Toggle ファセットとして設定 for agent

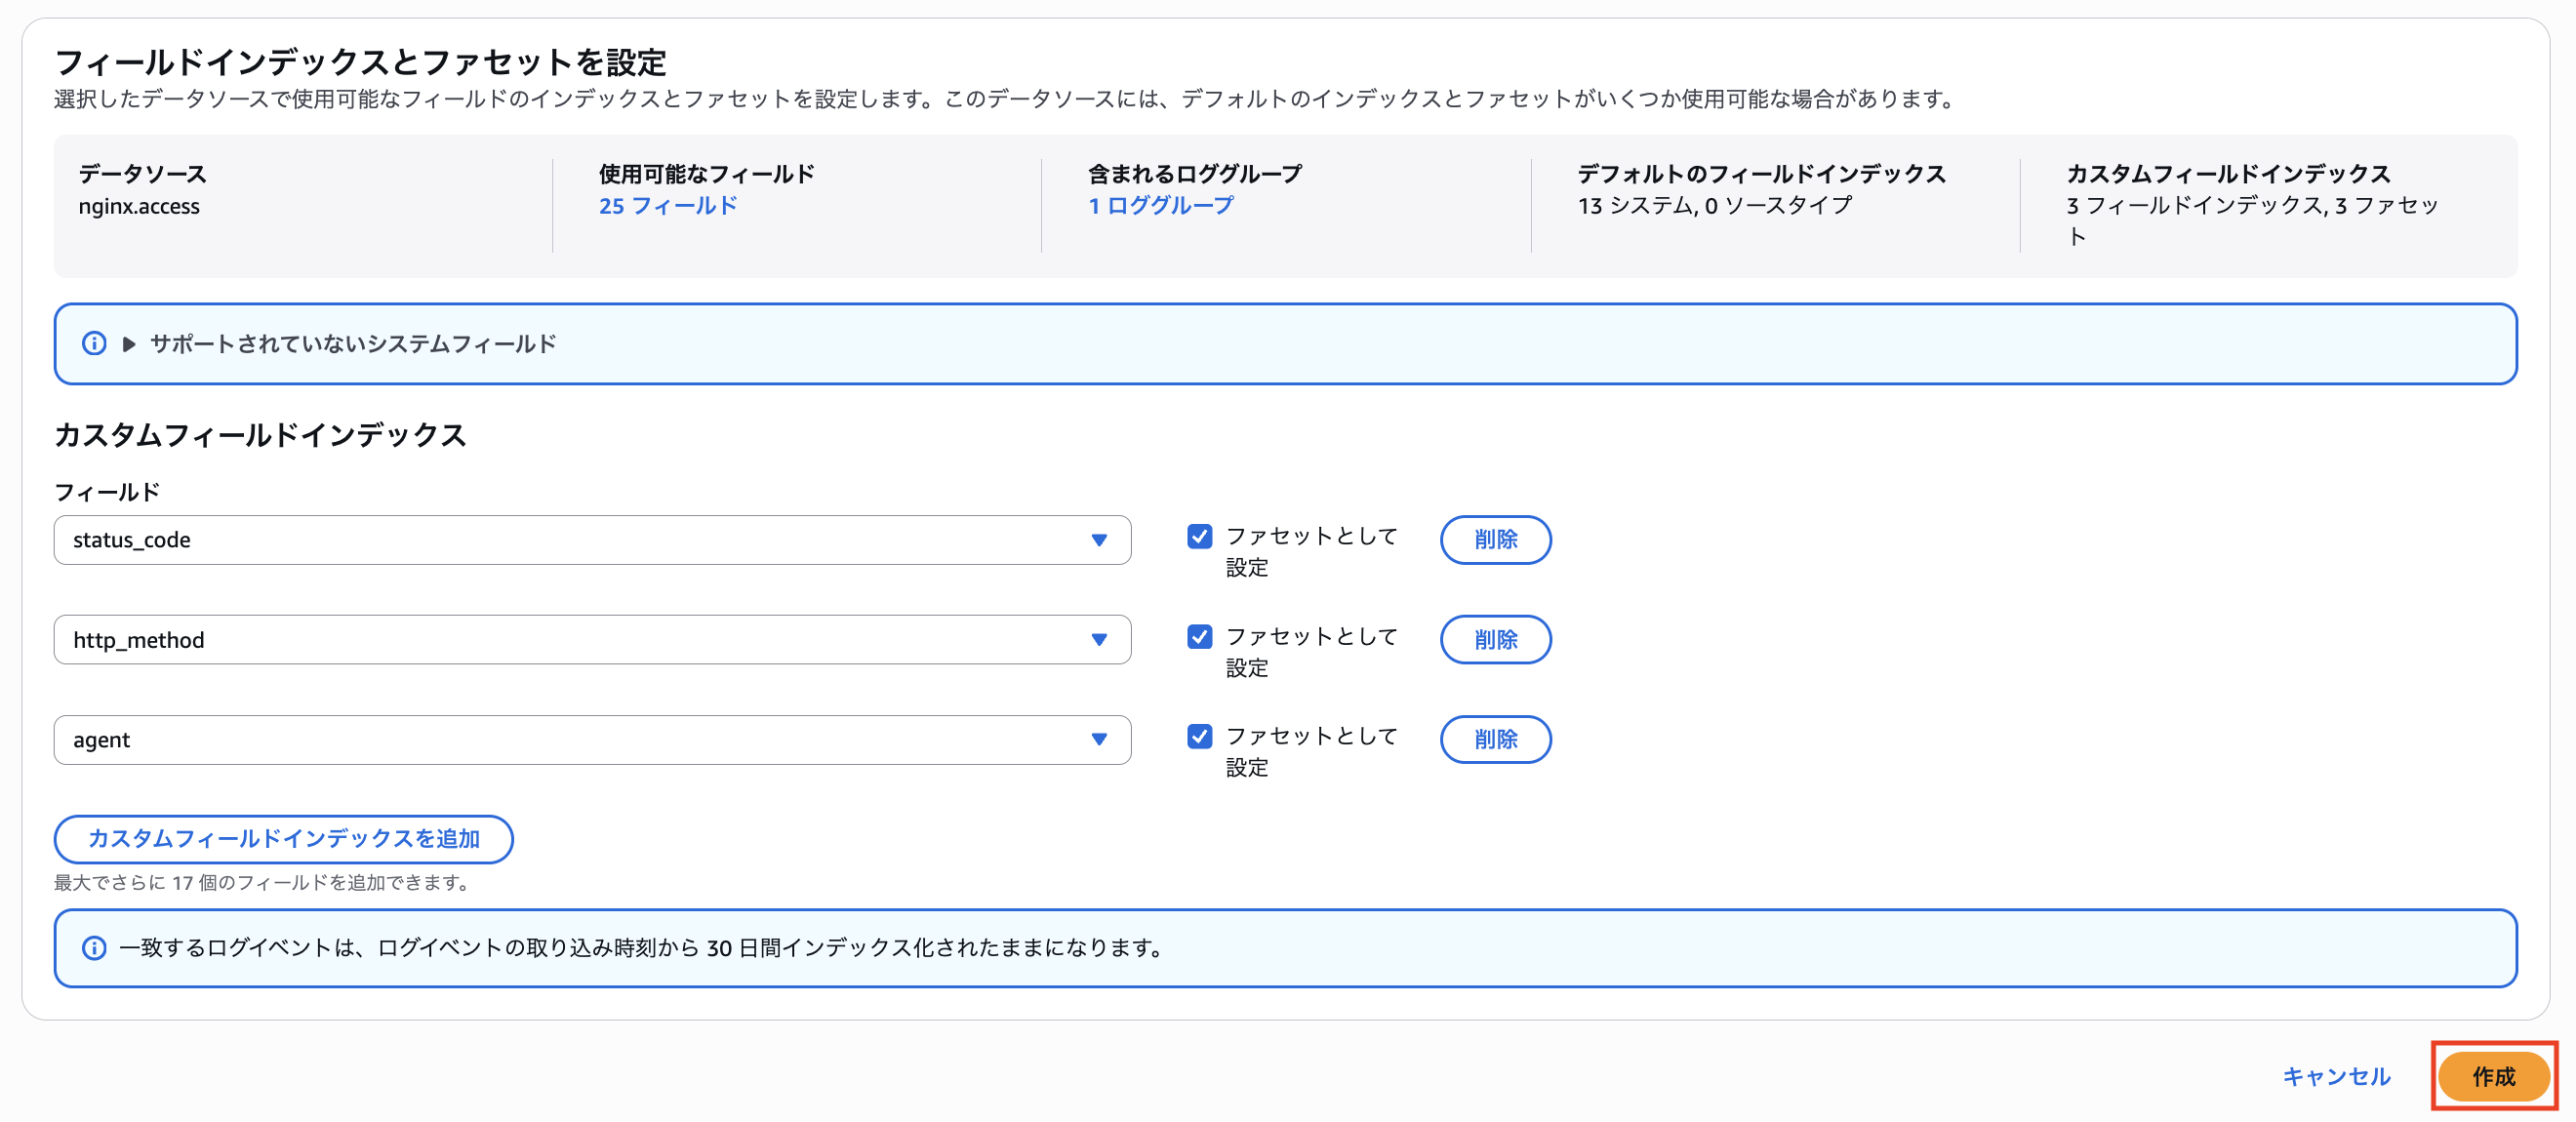tap(1199, 737)
